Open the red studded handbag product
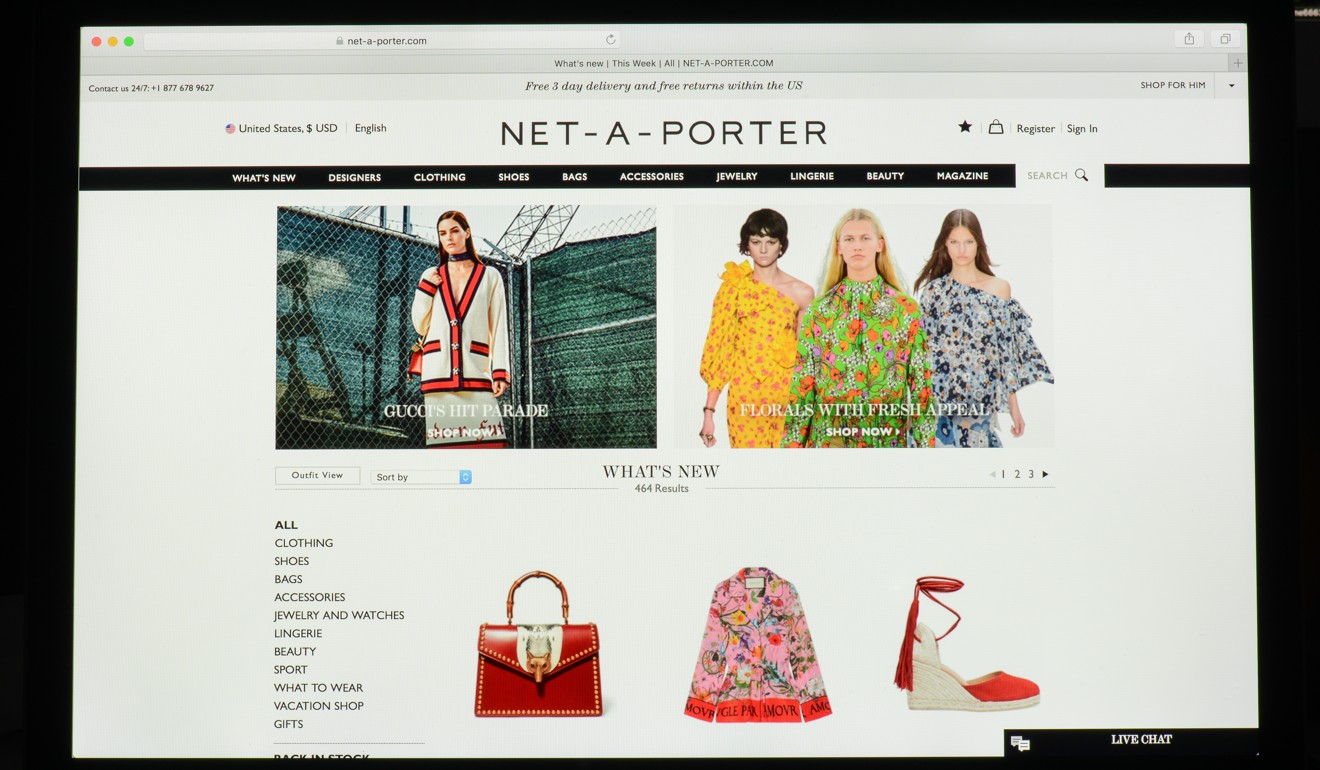 point(540,645)
